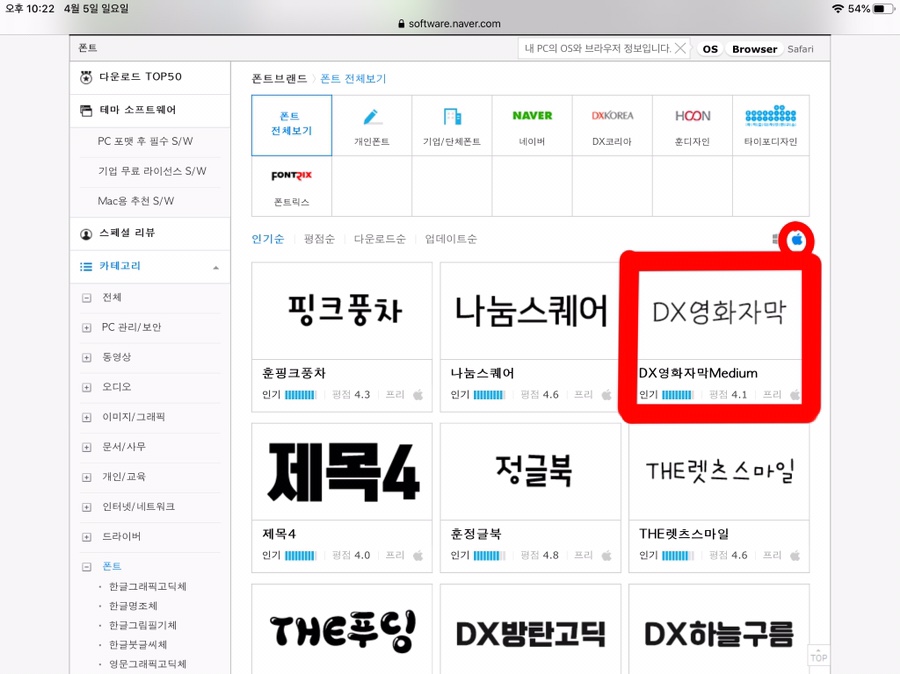Expand the 동영상 category
Image resolution: width=900 pixels, height=674 pixels.
coord(87,358)
